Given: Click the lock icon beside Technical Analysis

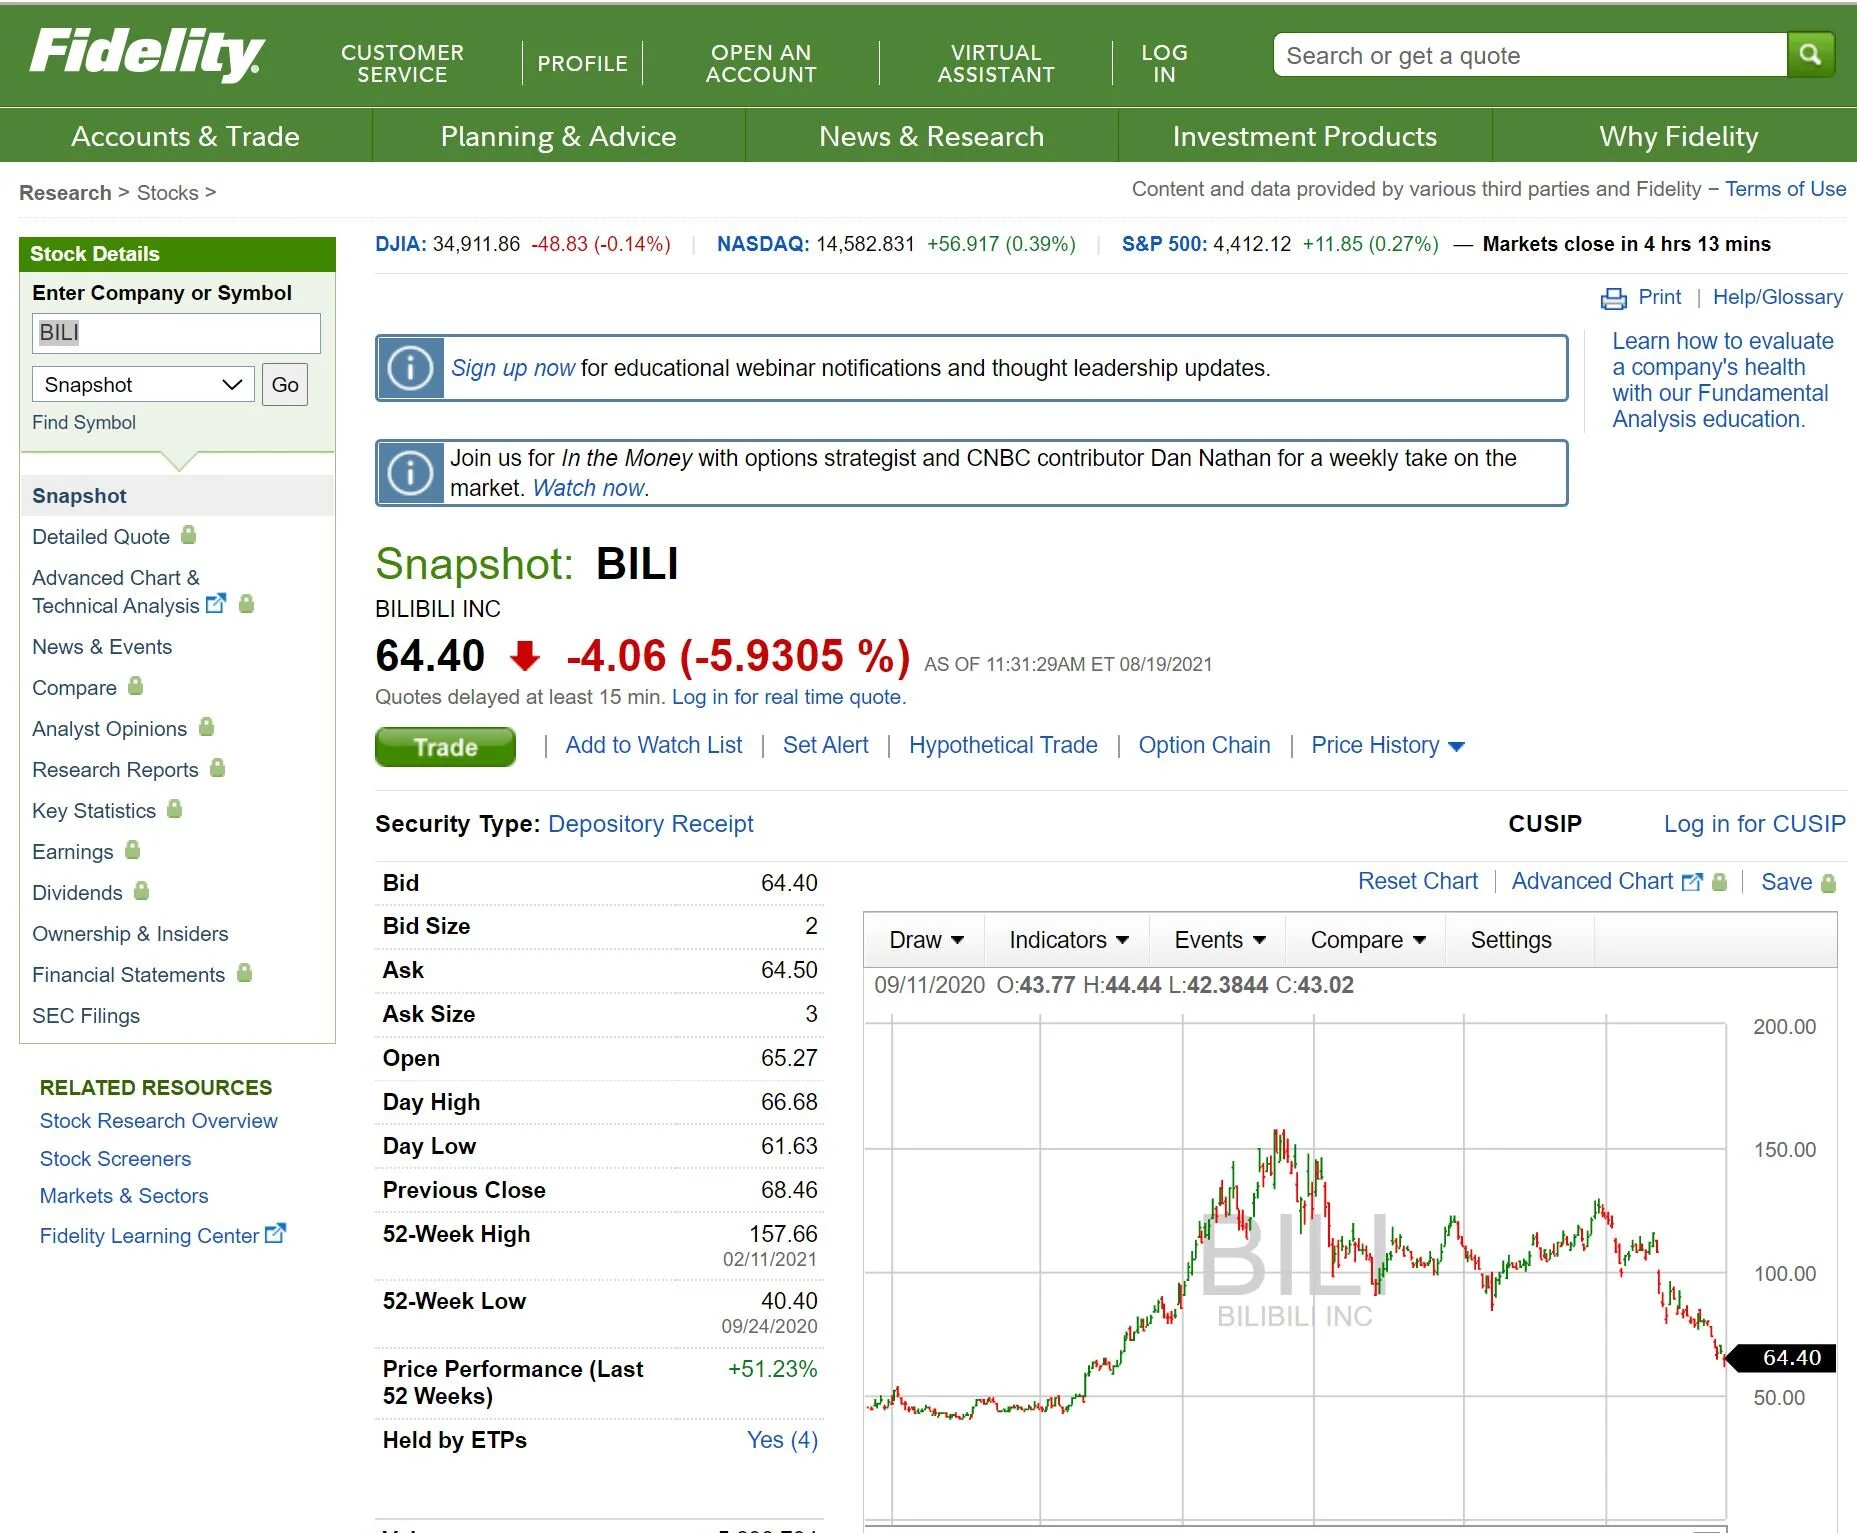Looking at the screenshot, I should click(247, 604).
